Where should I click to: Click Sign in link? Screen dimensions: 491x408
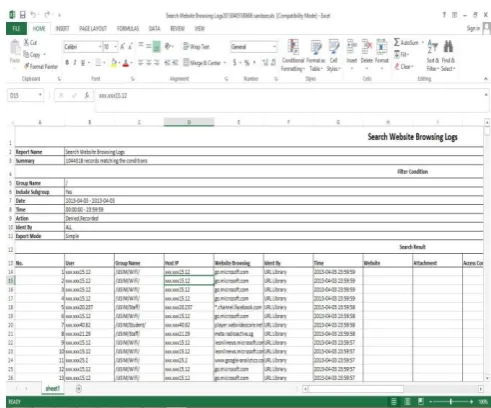click(x=473, y=29)
